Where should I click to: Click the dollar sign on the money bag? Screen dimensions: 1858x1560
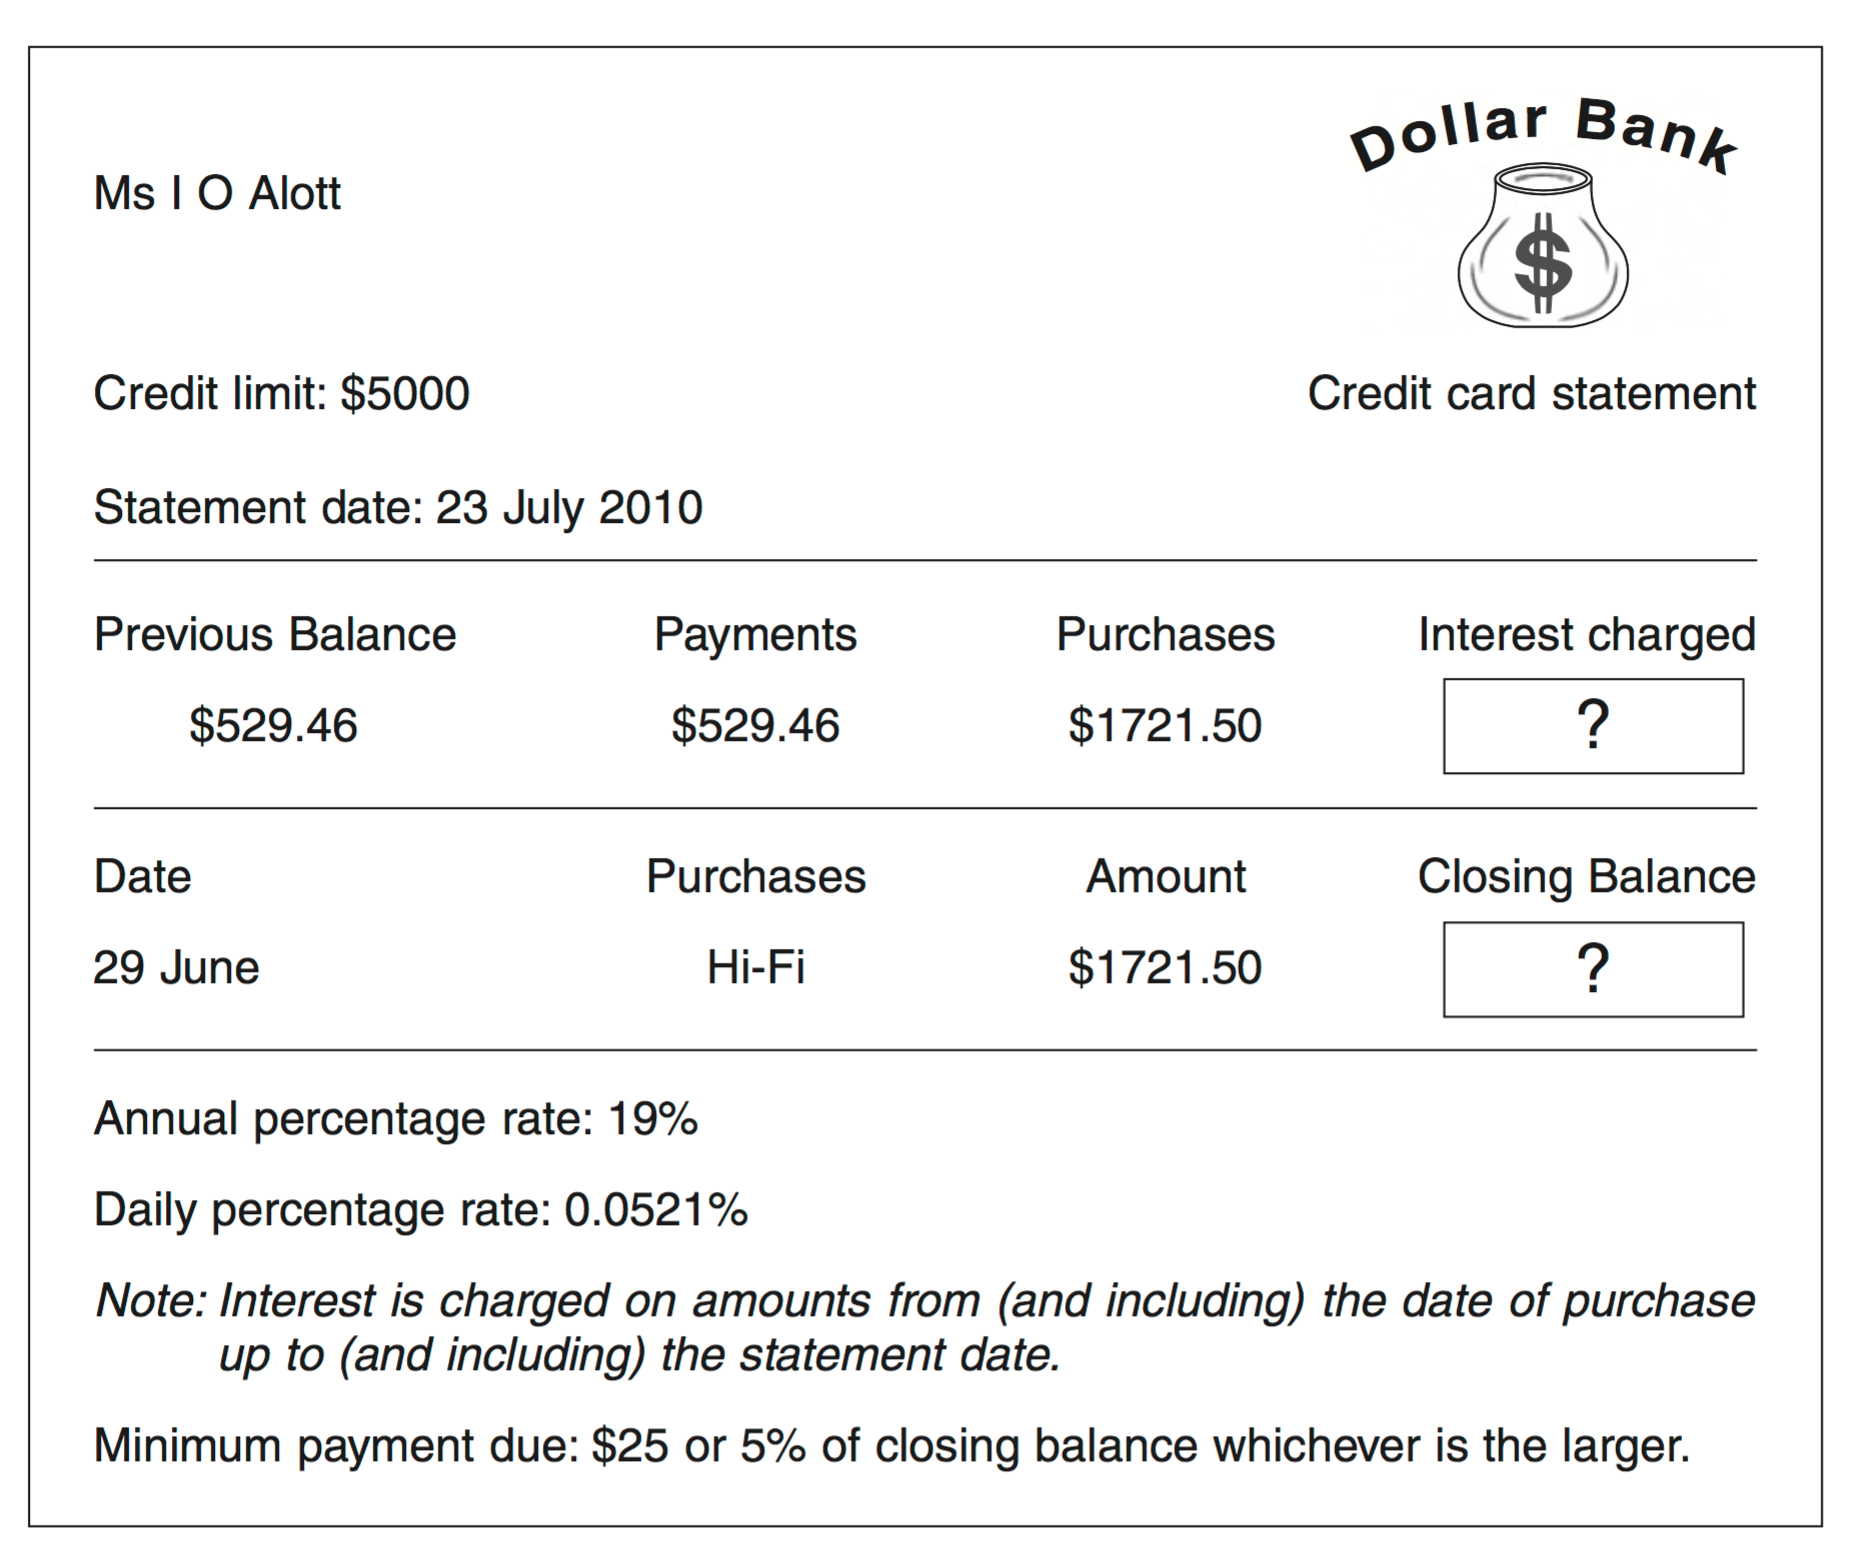tap(1543, 263)
